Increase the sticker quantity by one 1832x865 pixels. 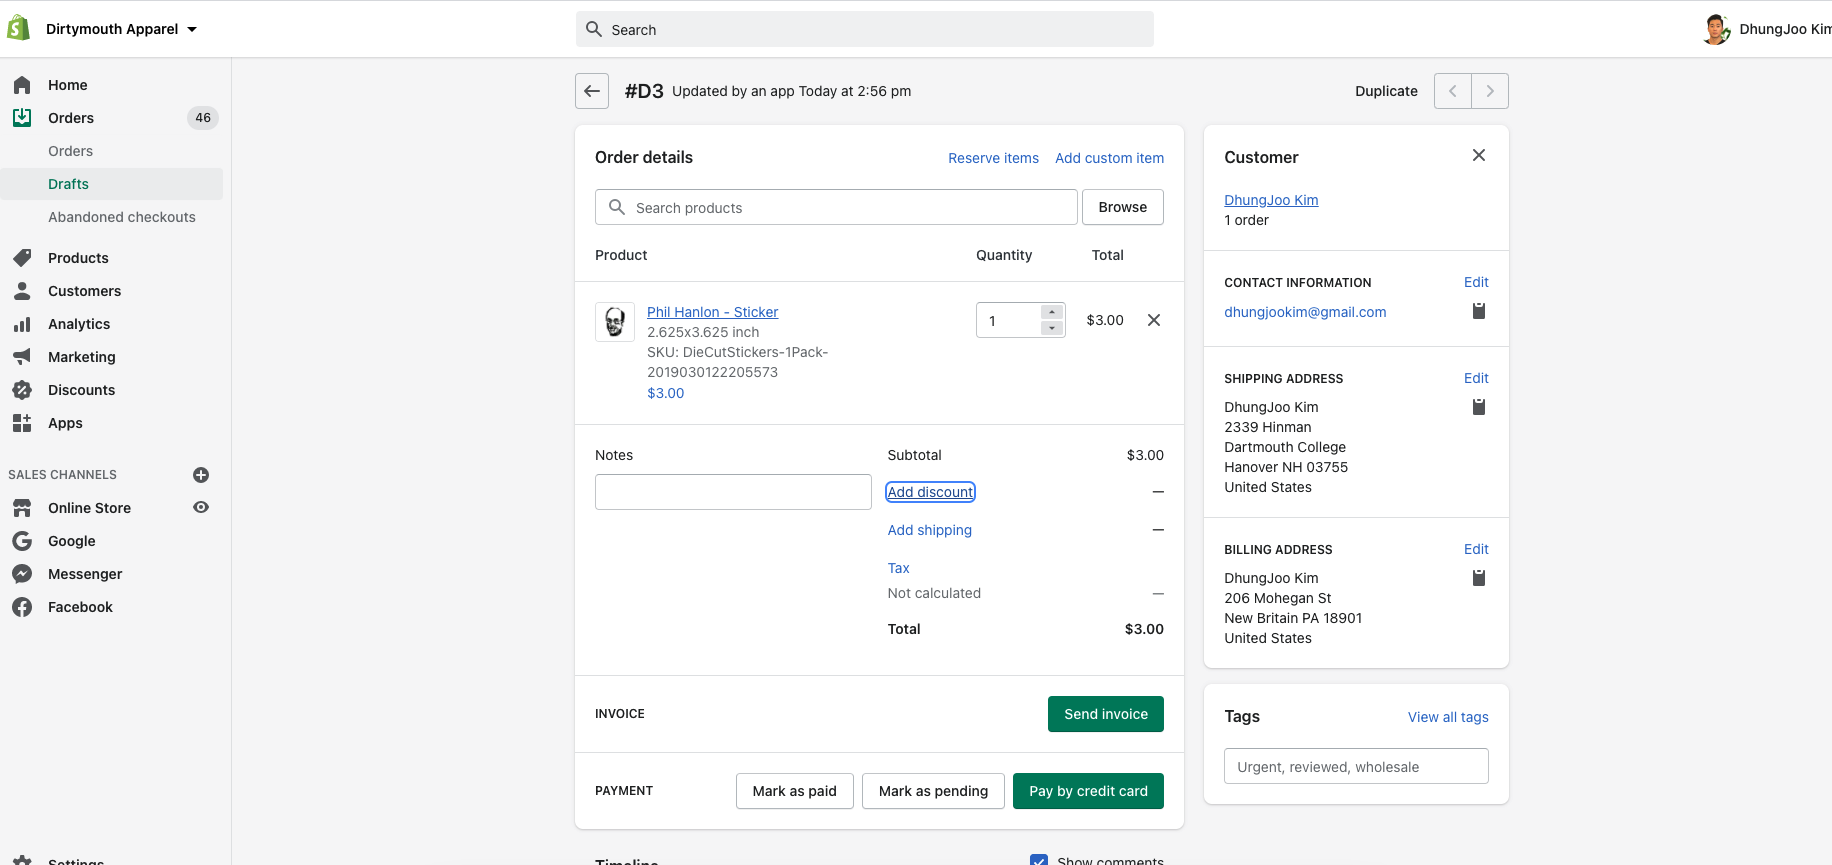pos(1052,312)
